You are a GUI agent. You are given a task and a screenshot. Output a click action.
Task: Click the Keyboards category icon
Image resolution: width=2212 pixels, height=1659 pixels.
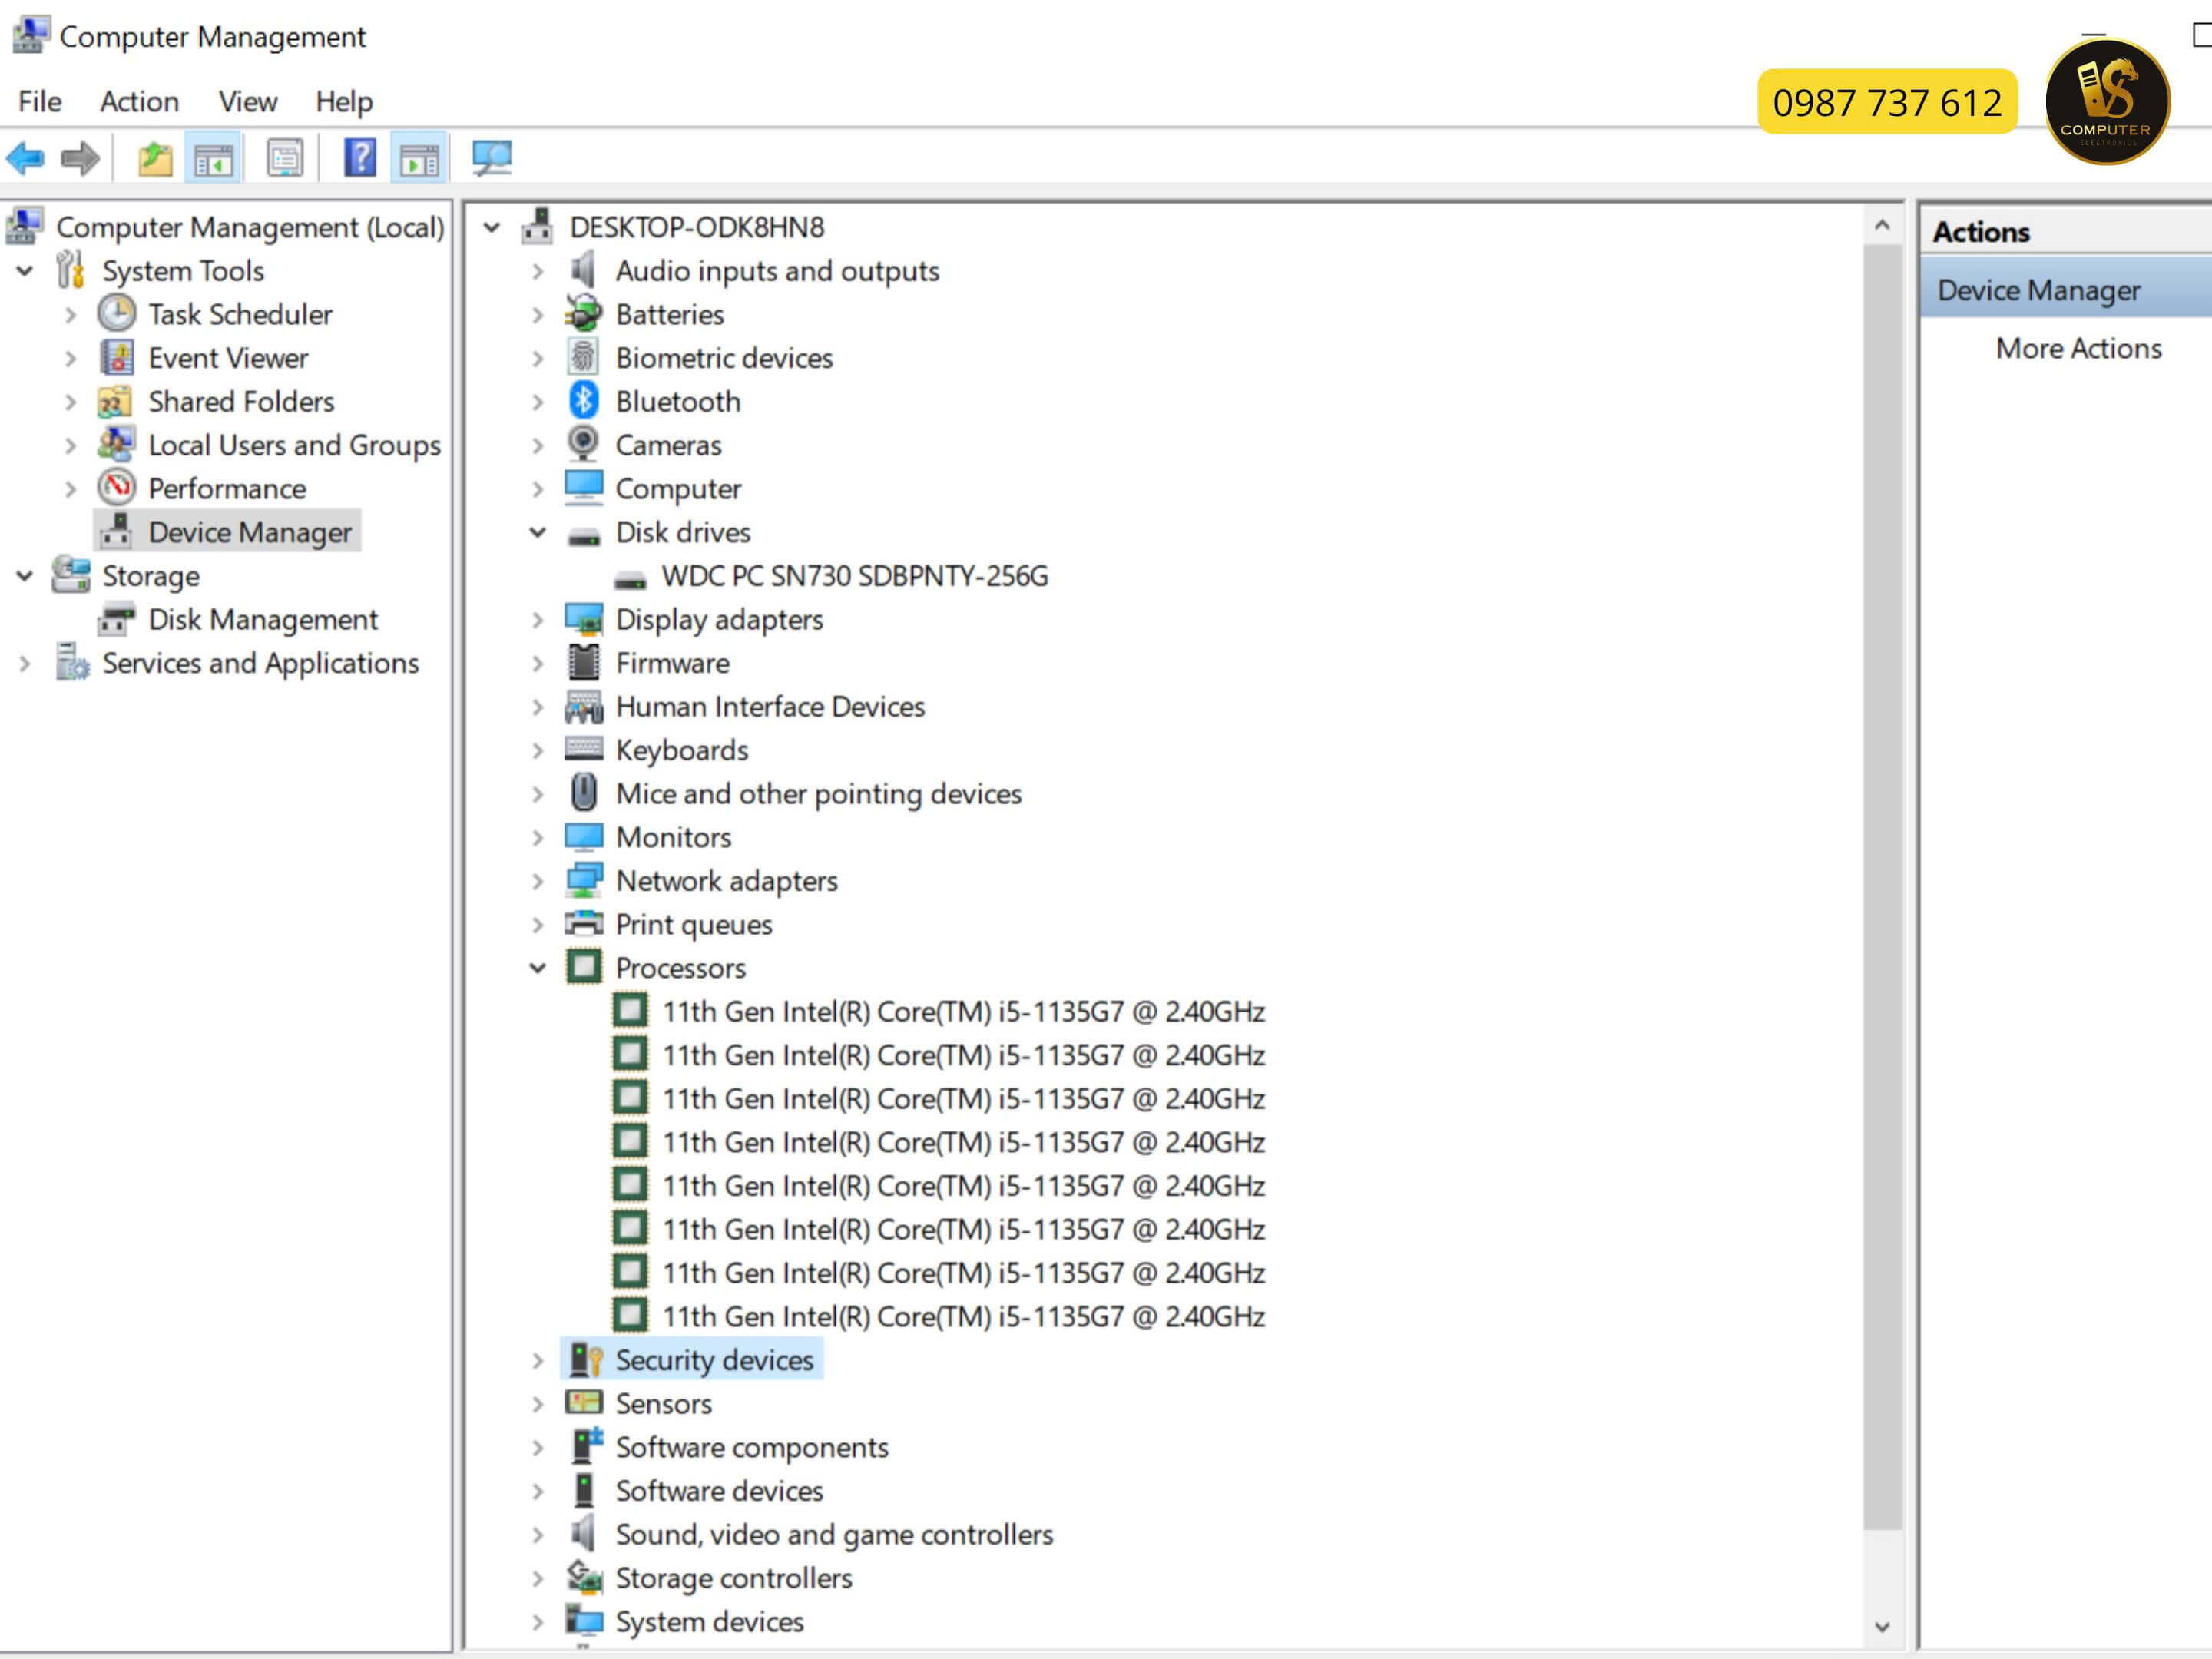(583, 749)
